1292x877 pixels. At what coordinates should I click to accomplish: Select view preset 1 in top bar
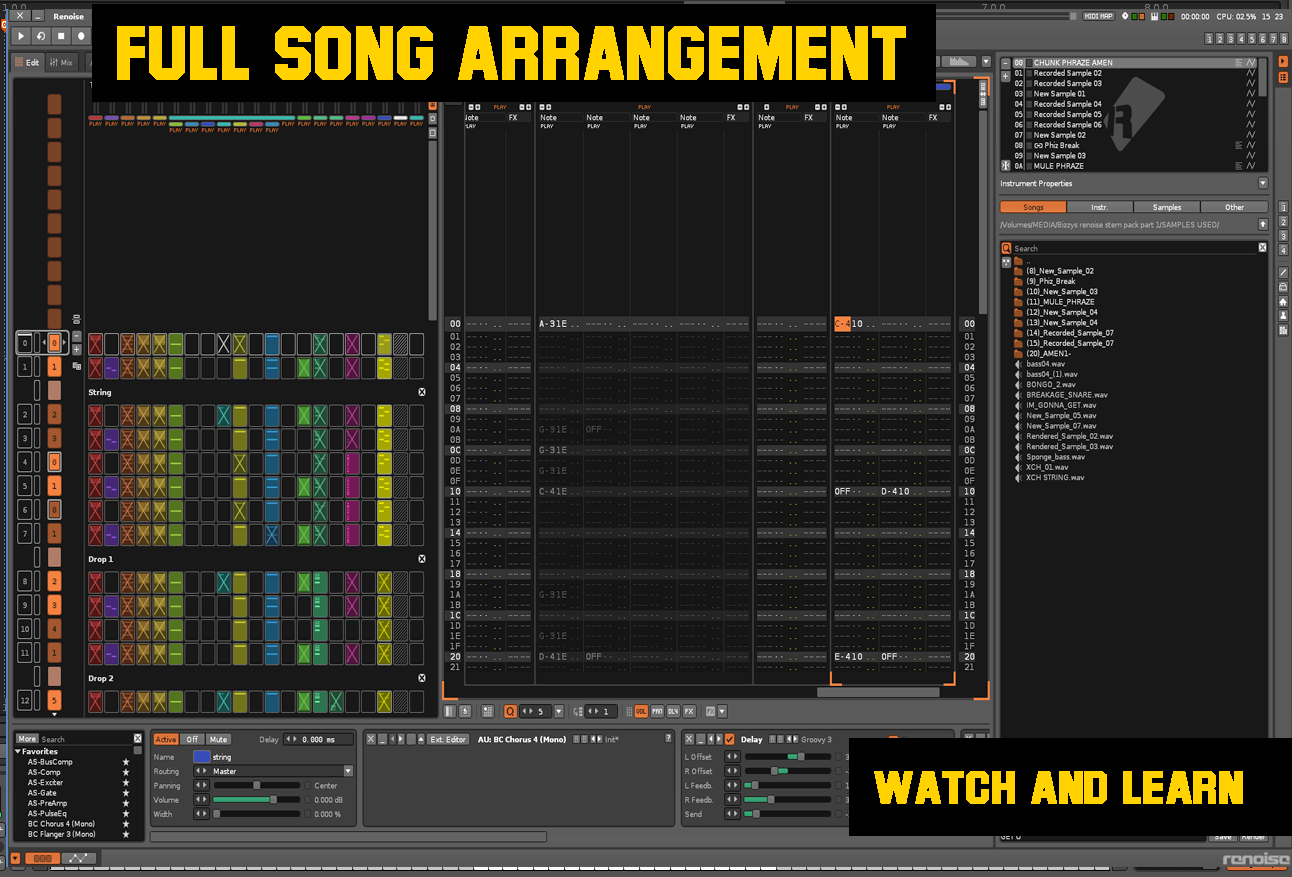tap(1209, 39)
